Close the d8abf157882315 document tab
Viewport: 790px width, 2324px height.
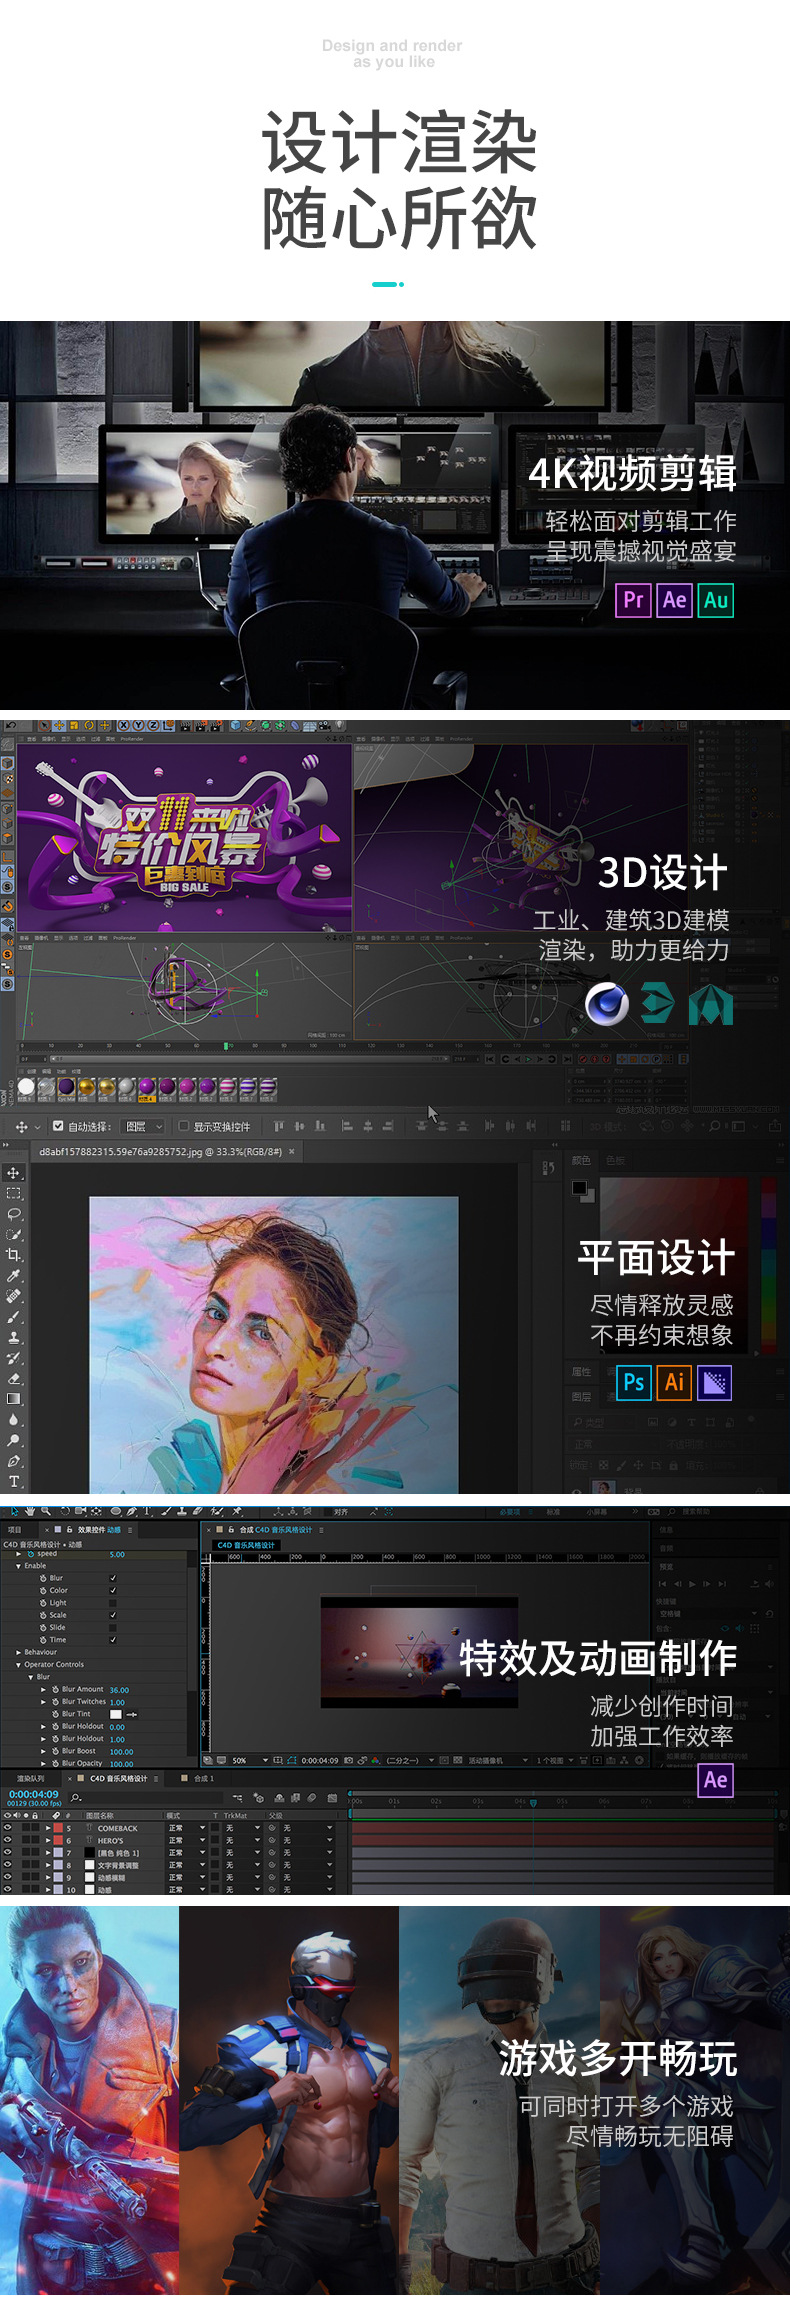click(292, 1152)
